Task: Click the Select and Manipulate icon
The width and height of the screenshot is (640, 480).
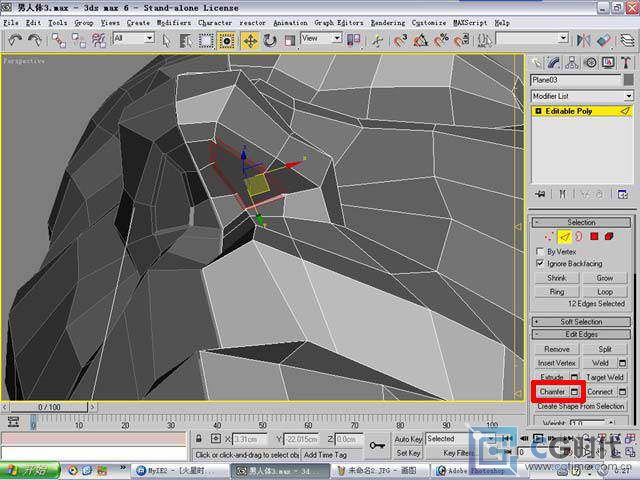Action: [377, 40]
